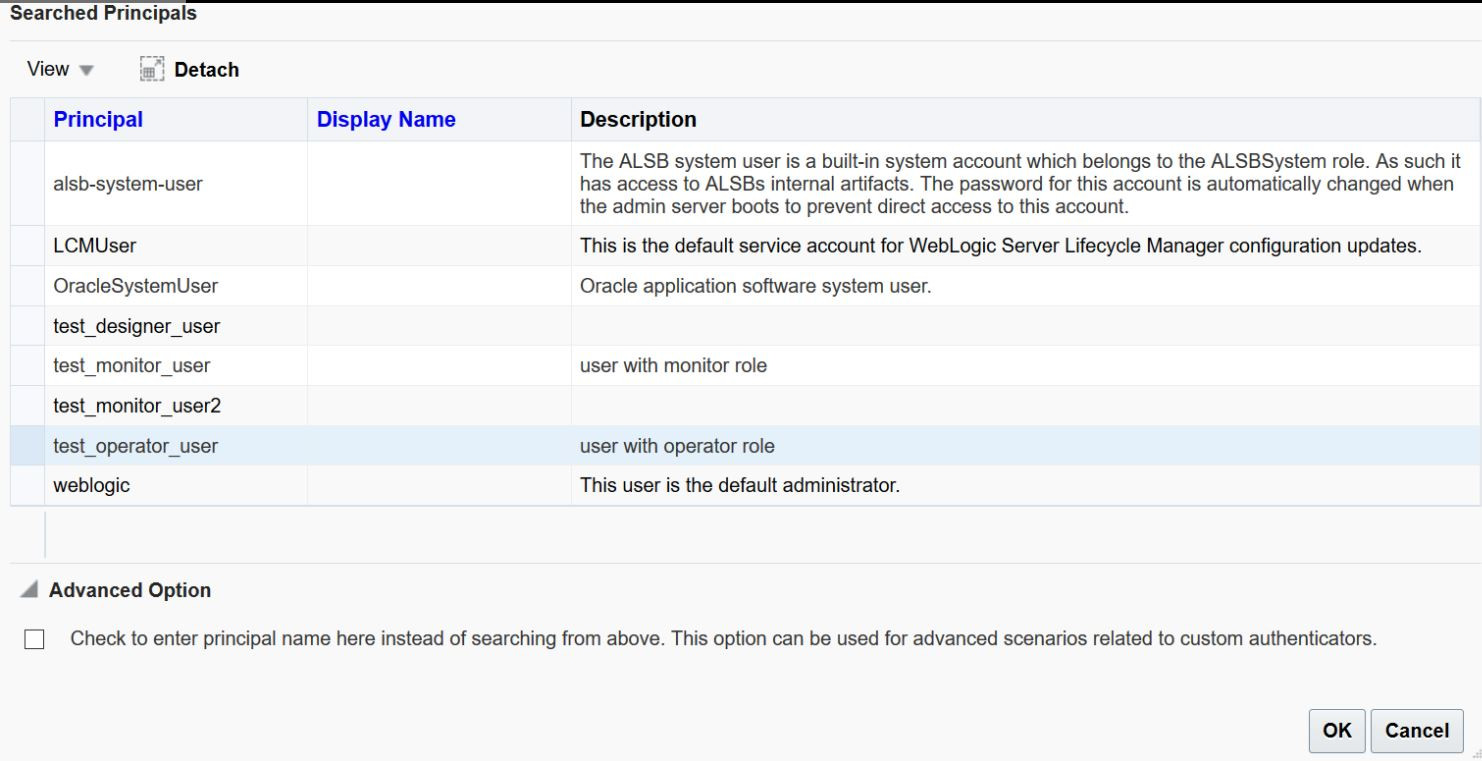The width and height of the screenshot is (1482, 761).
Task: Sort by the Principal column header
Action: [98, 120]
